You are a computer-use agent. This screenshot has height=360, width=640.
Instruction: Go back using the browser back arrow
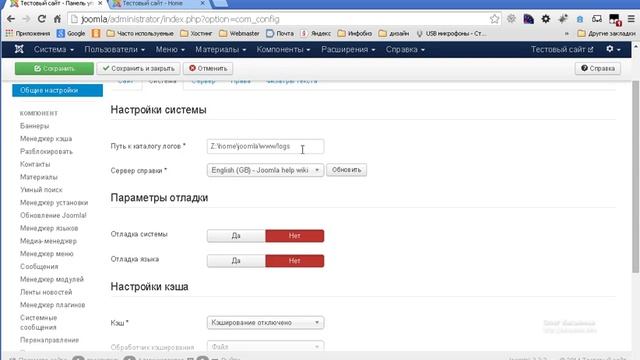(11, 19)
